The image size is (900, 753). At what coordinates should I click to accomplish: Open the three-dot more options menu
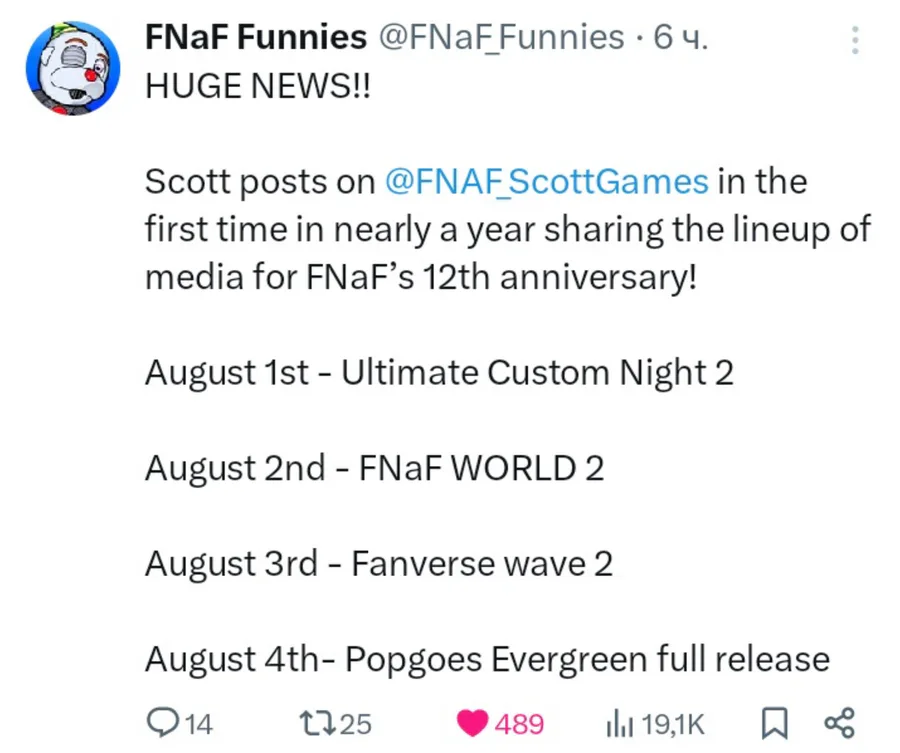855,41
